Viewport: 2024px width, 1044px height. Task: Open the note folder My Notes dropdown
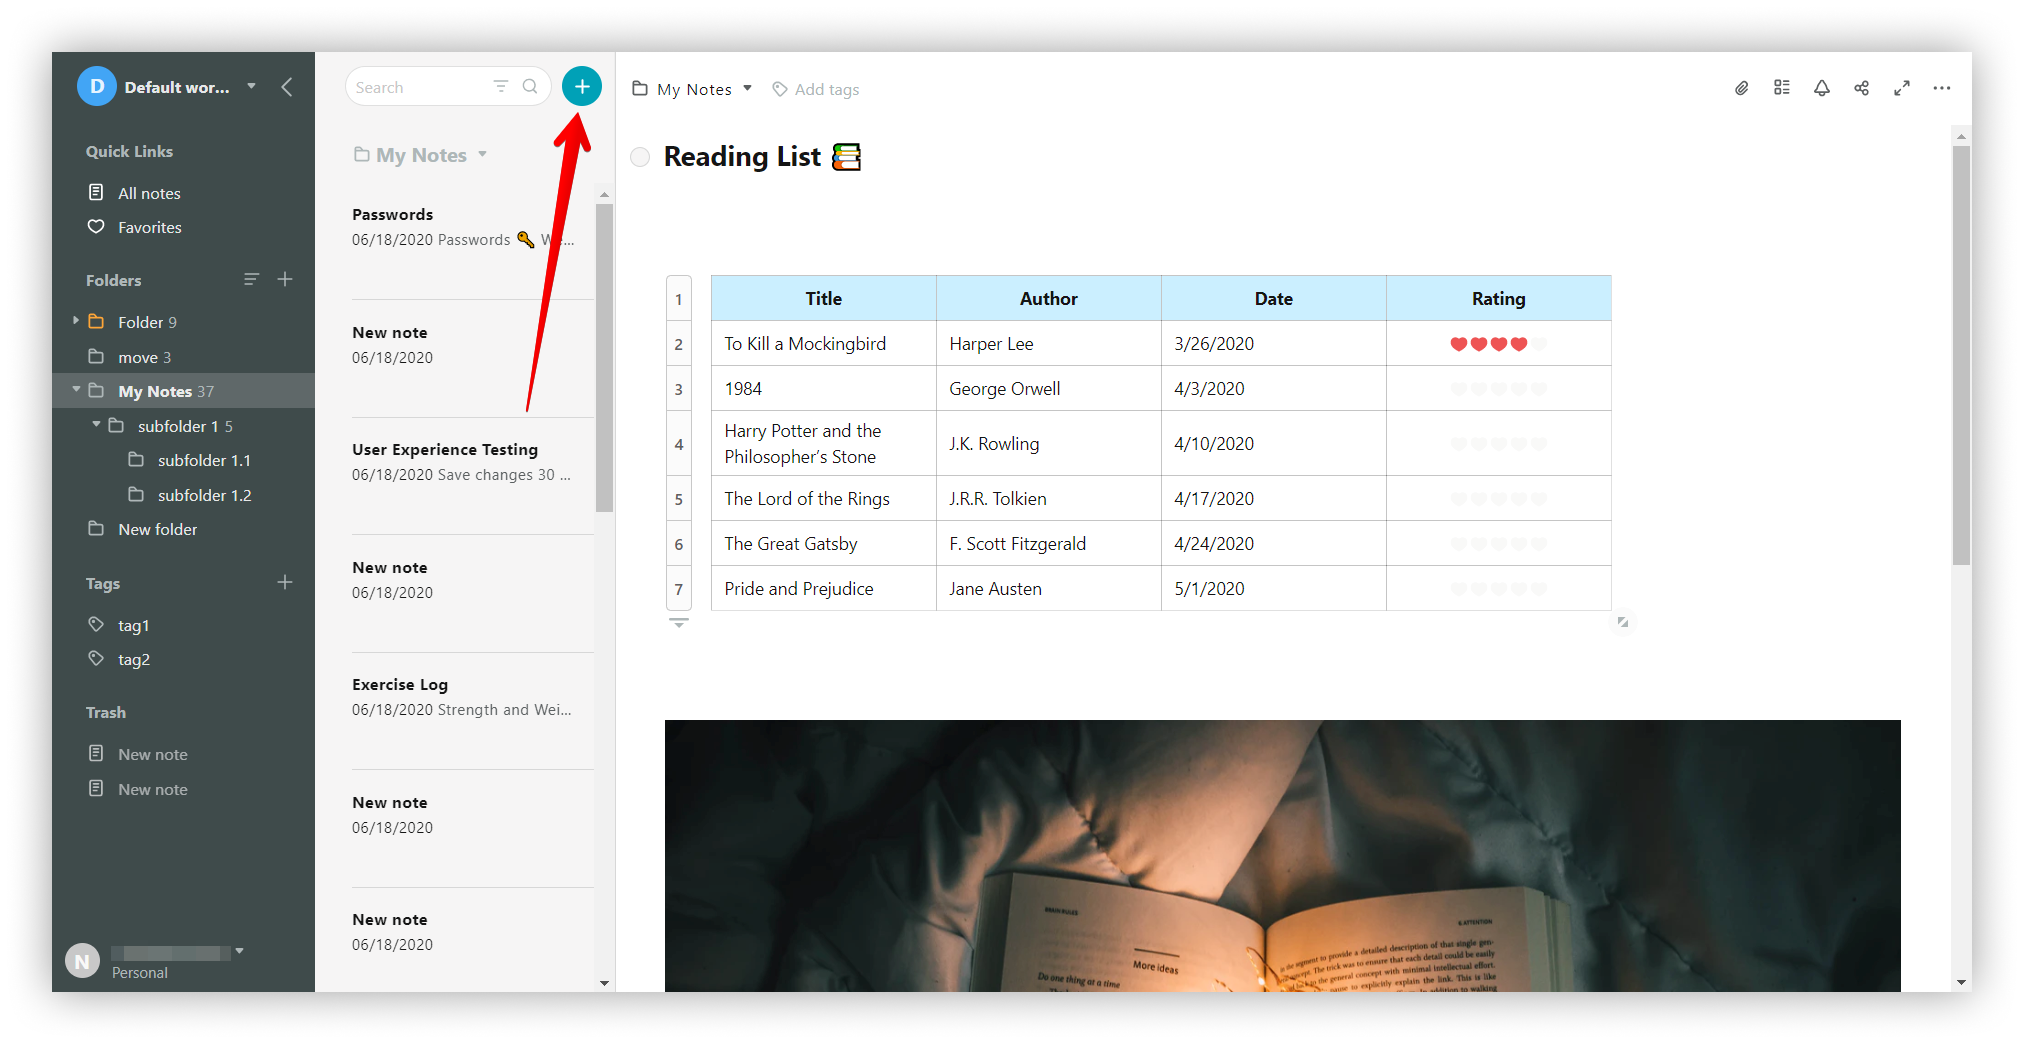pos(747,88)
